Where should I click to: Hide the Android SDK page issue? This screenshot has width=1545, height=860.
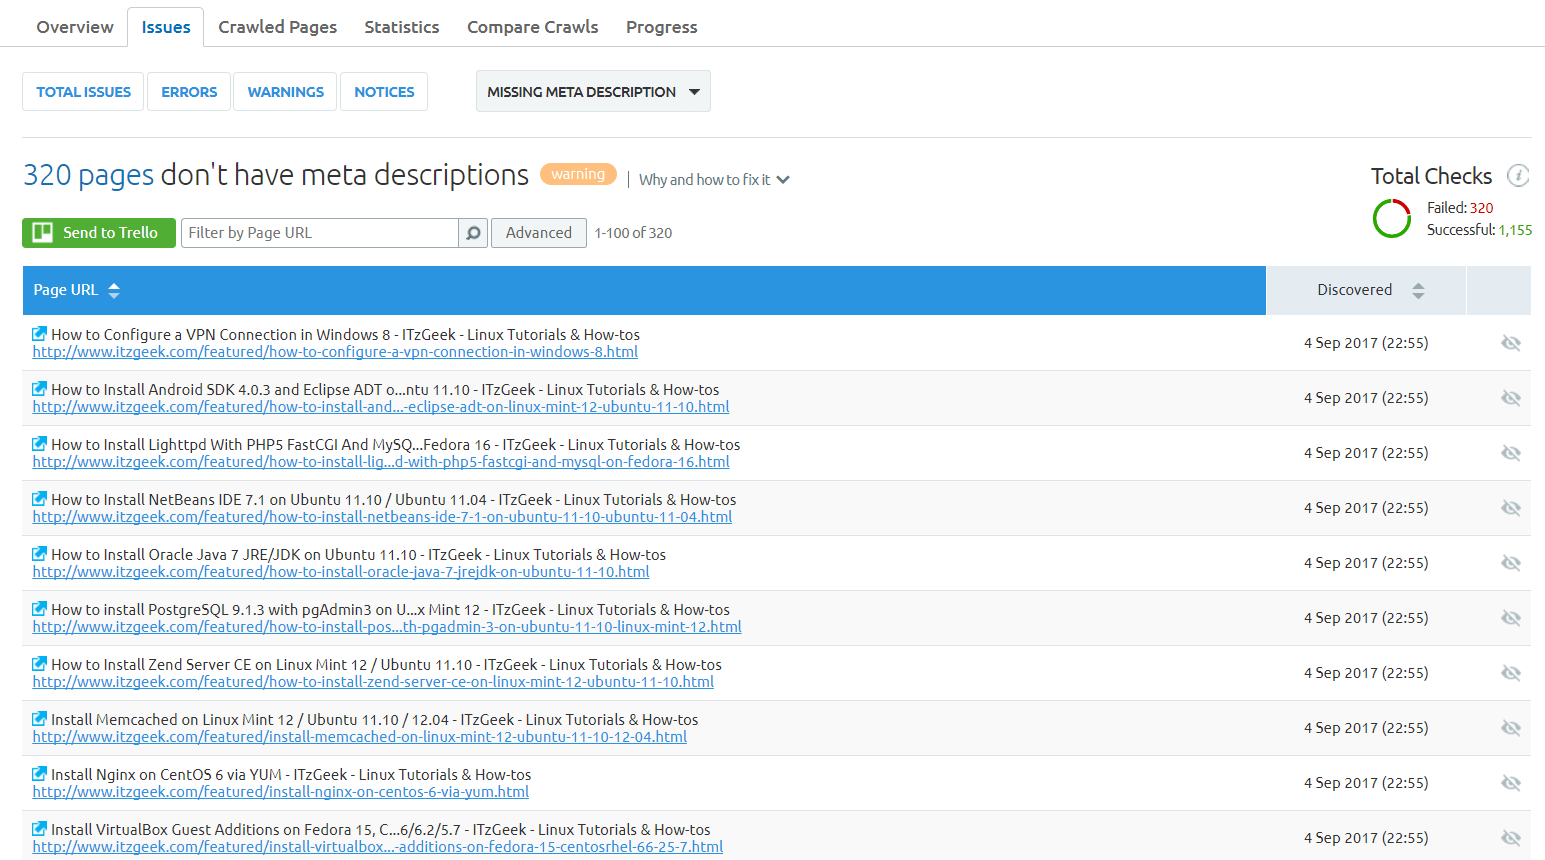[x=1511, y=398]
